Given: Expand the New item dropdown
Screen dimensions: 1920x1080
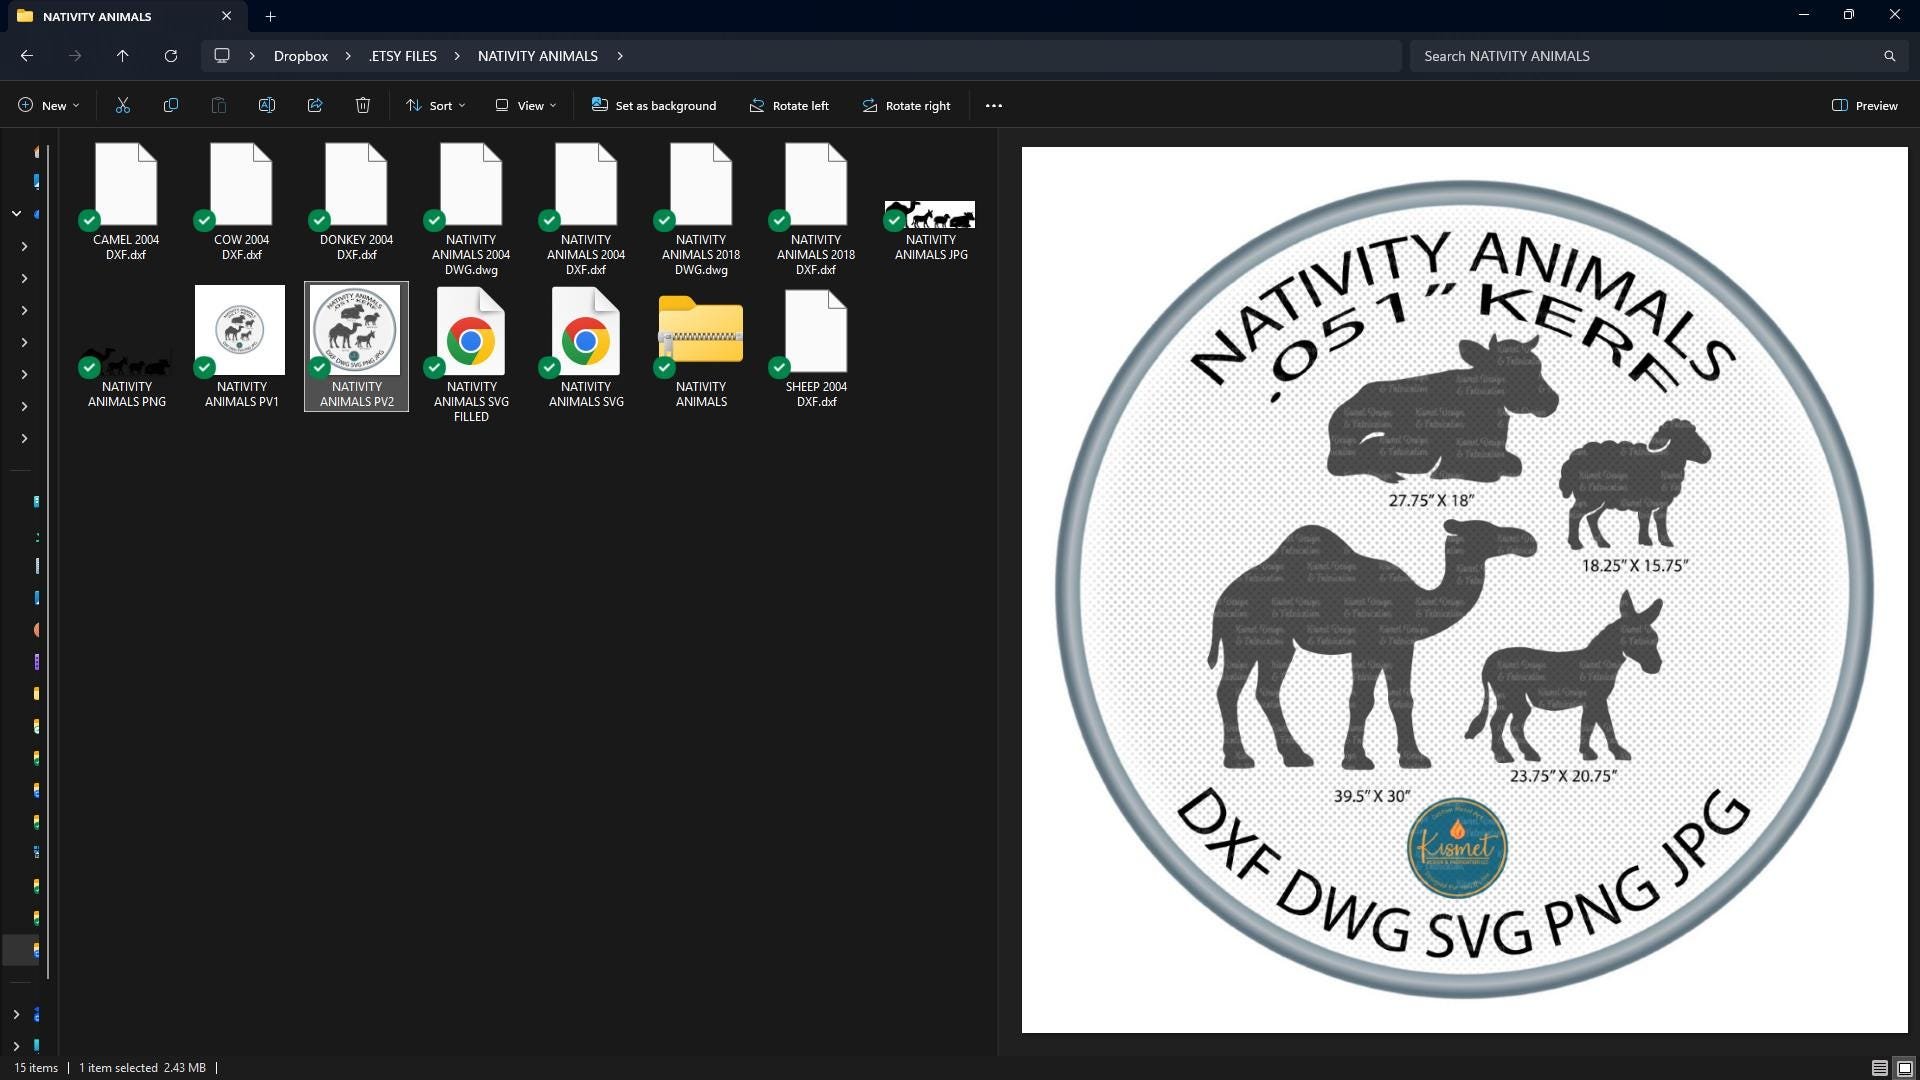Looking at the screenshot, I should 48,105.
